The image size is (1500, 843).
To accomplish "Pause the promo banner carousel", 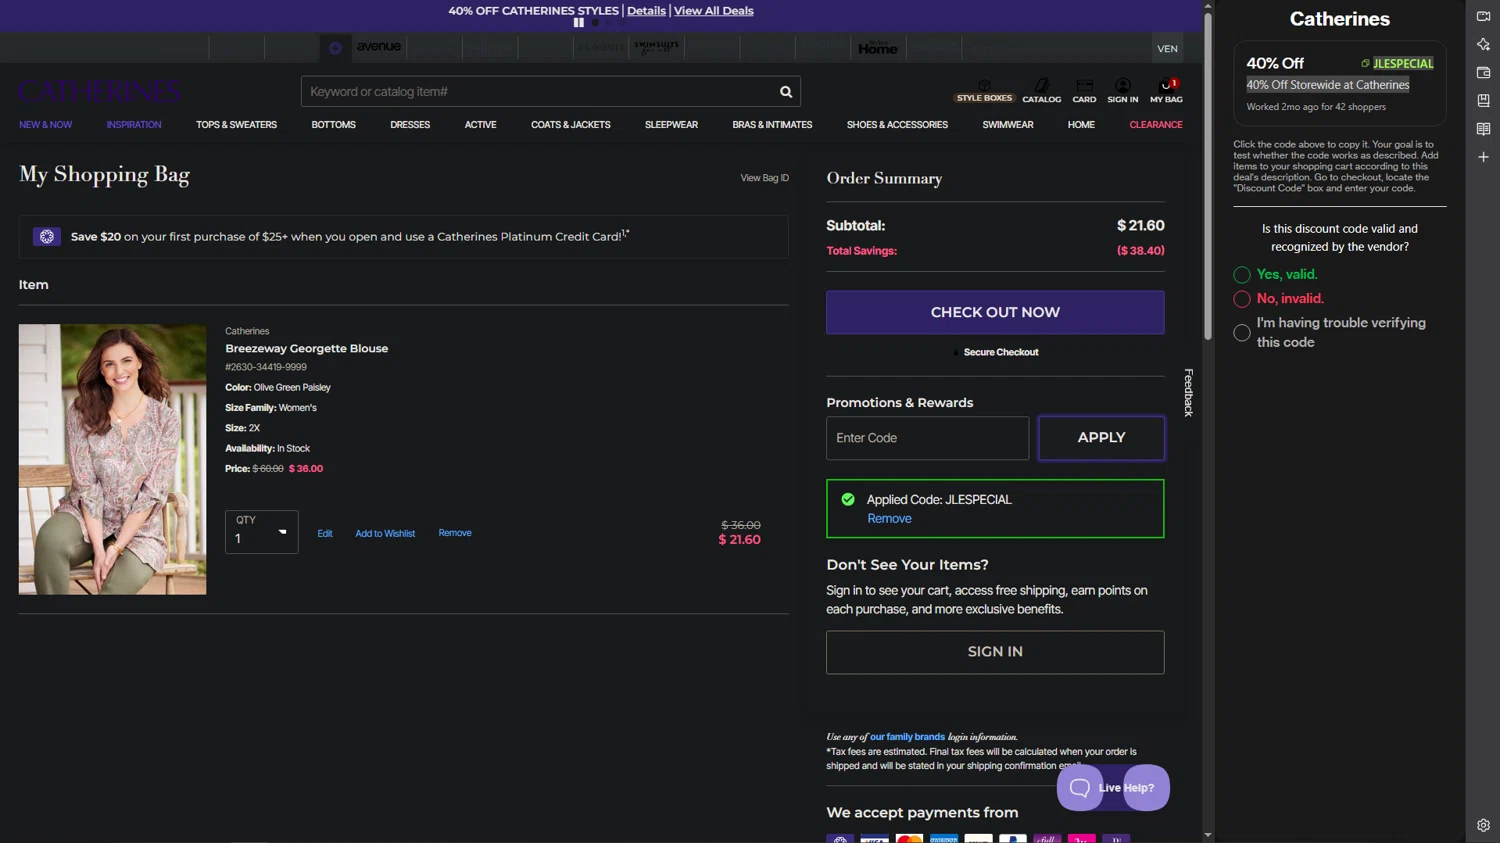I will tap(578, 22).
